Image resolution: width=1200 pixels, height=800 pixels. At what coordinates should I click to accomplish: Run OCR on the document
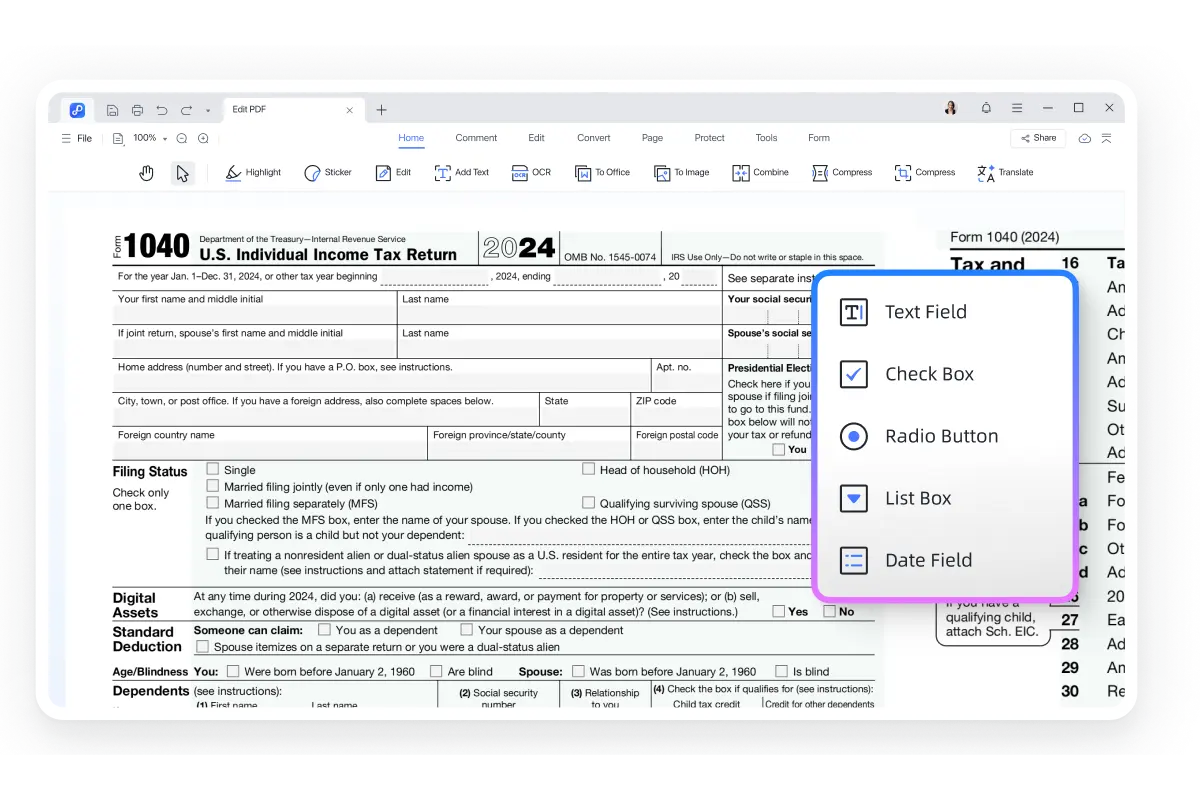531,172
